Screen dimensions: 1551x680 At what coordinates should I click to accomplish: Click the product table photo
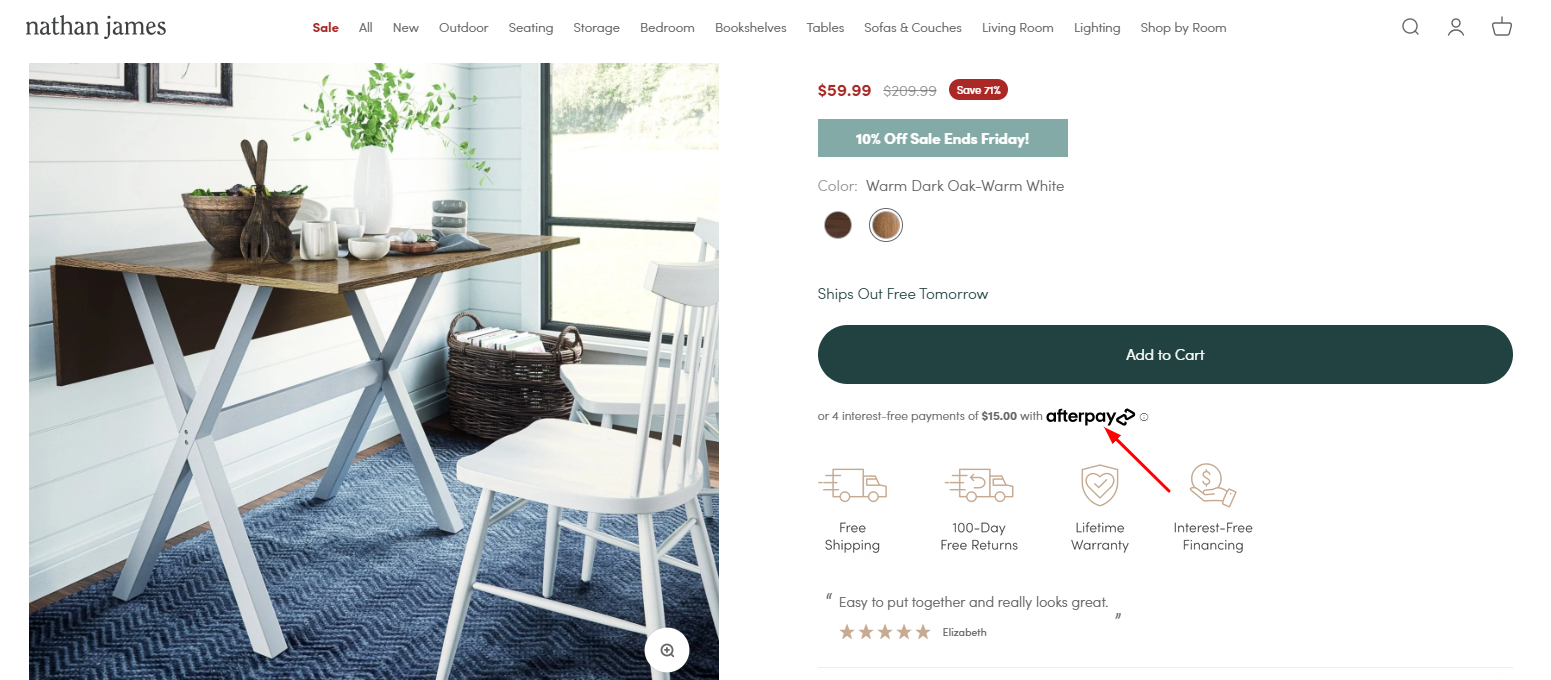373,371
